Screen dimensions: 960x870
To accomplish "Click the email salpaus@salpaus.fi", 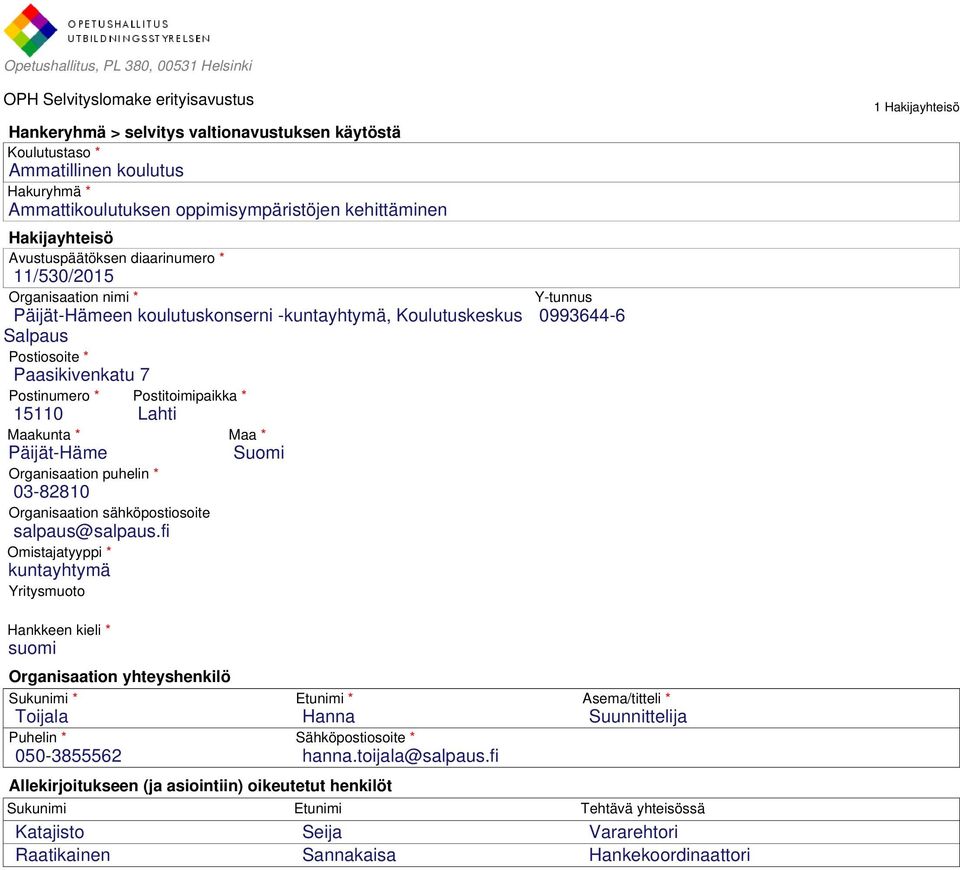I will [x=91, y=531].
